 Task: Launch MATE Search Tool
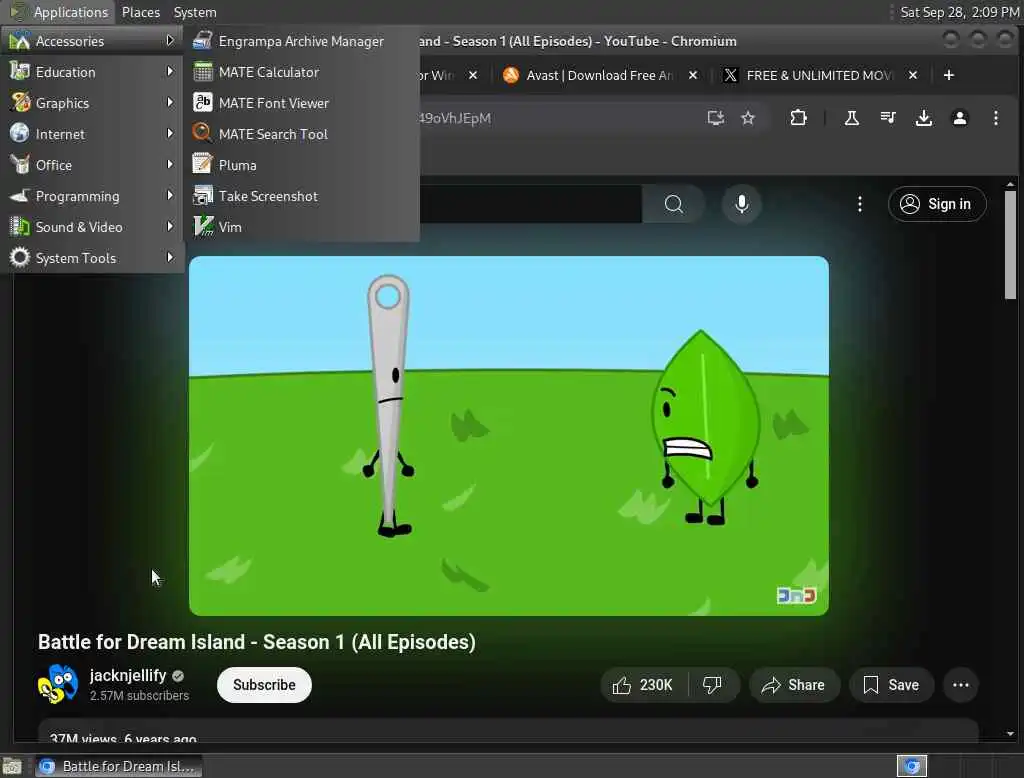302,134
